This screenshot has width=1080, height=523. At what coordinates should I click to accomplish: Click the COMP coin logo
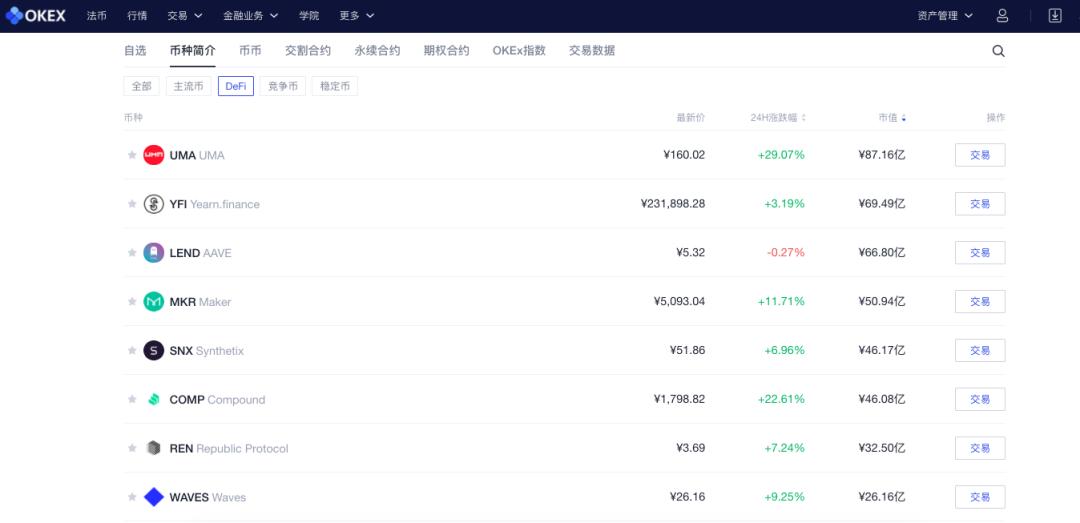pyautogui.click(x=154, y=400)
